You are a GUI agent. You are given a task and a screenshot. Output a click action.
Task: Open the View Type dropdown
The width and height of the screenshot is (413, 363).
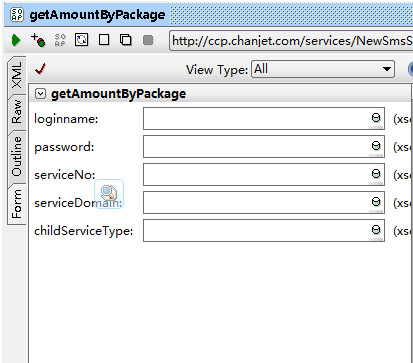point(323,69)
